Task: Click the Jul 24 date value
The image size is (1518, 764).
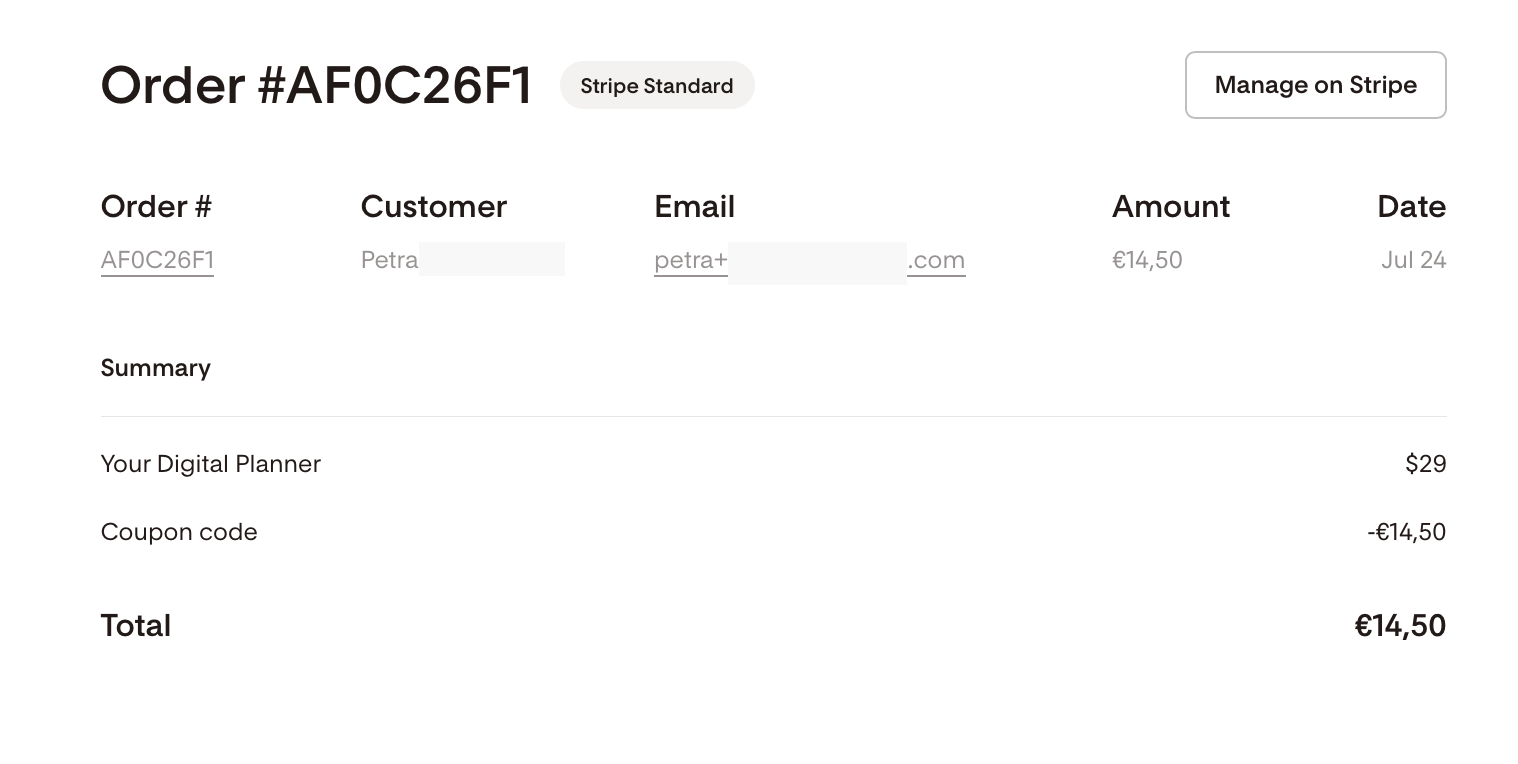Action: tap(1413, 260)
